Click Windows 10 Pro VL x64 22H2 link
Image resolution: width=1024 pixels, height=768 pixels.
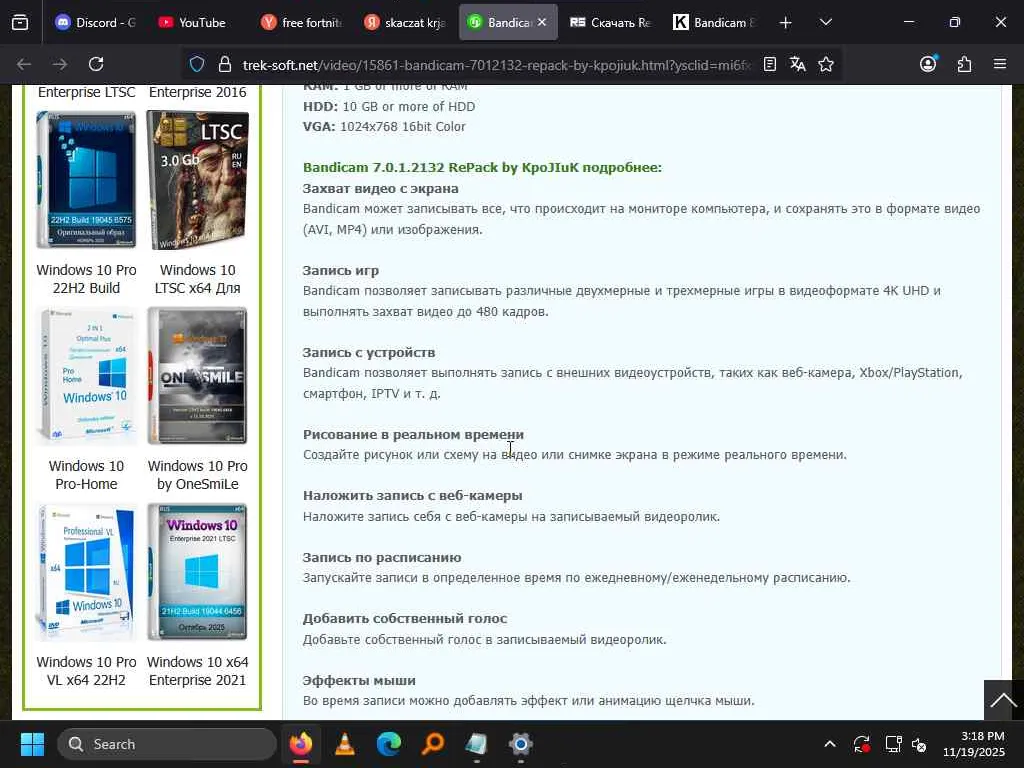click(86, 671)
